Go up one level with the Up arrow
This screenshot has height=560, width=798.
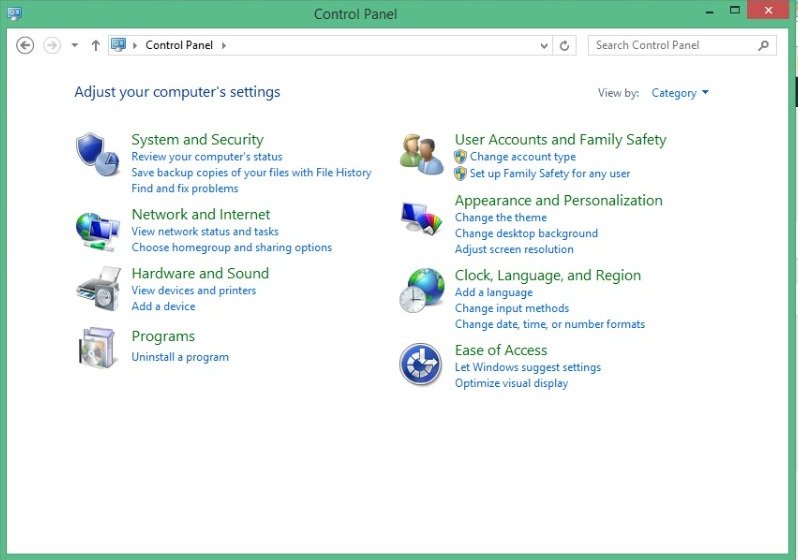point(95,45)
